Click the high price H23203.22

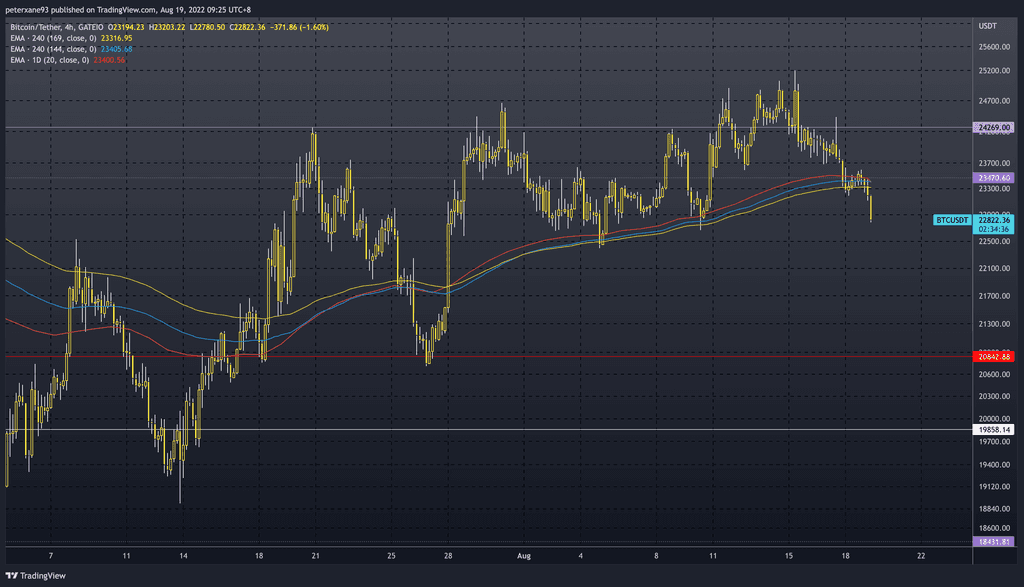167,27
